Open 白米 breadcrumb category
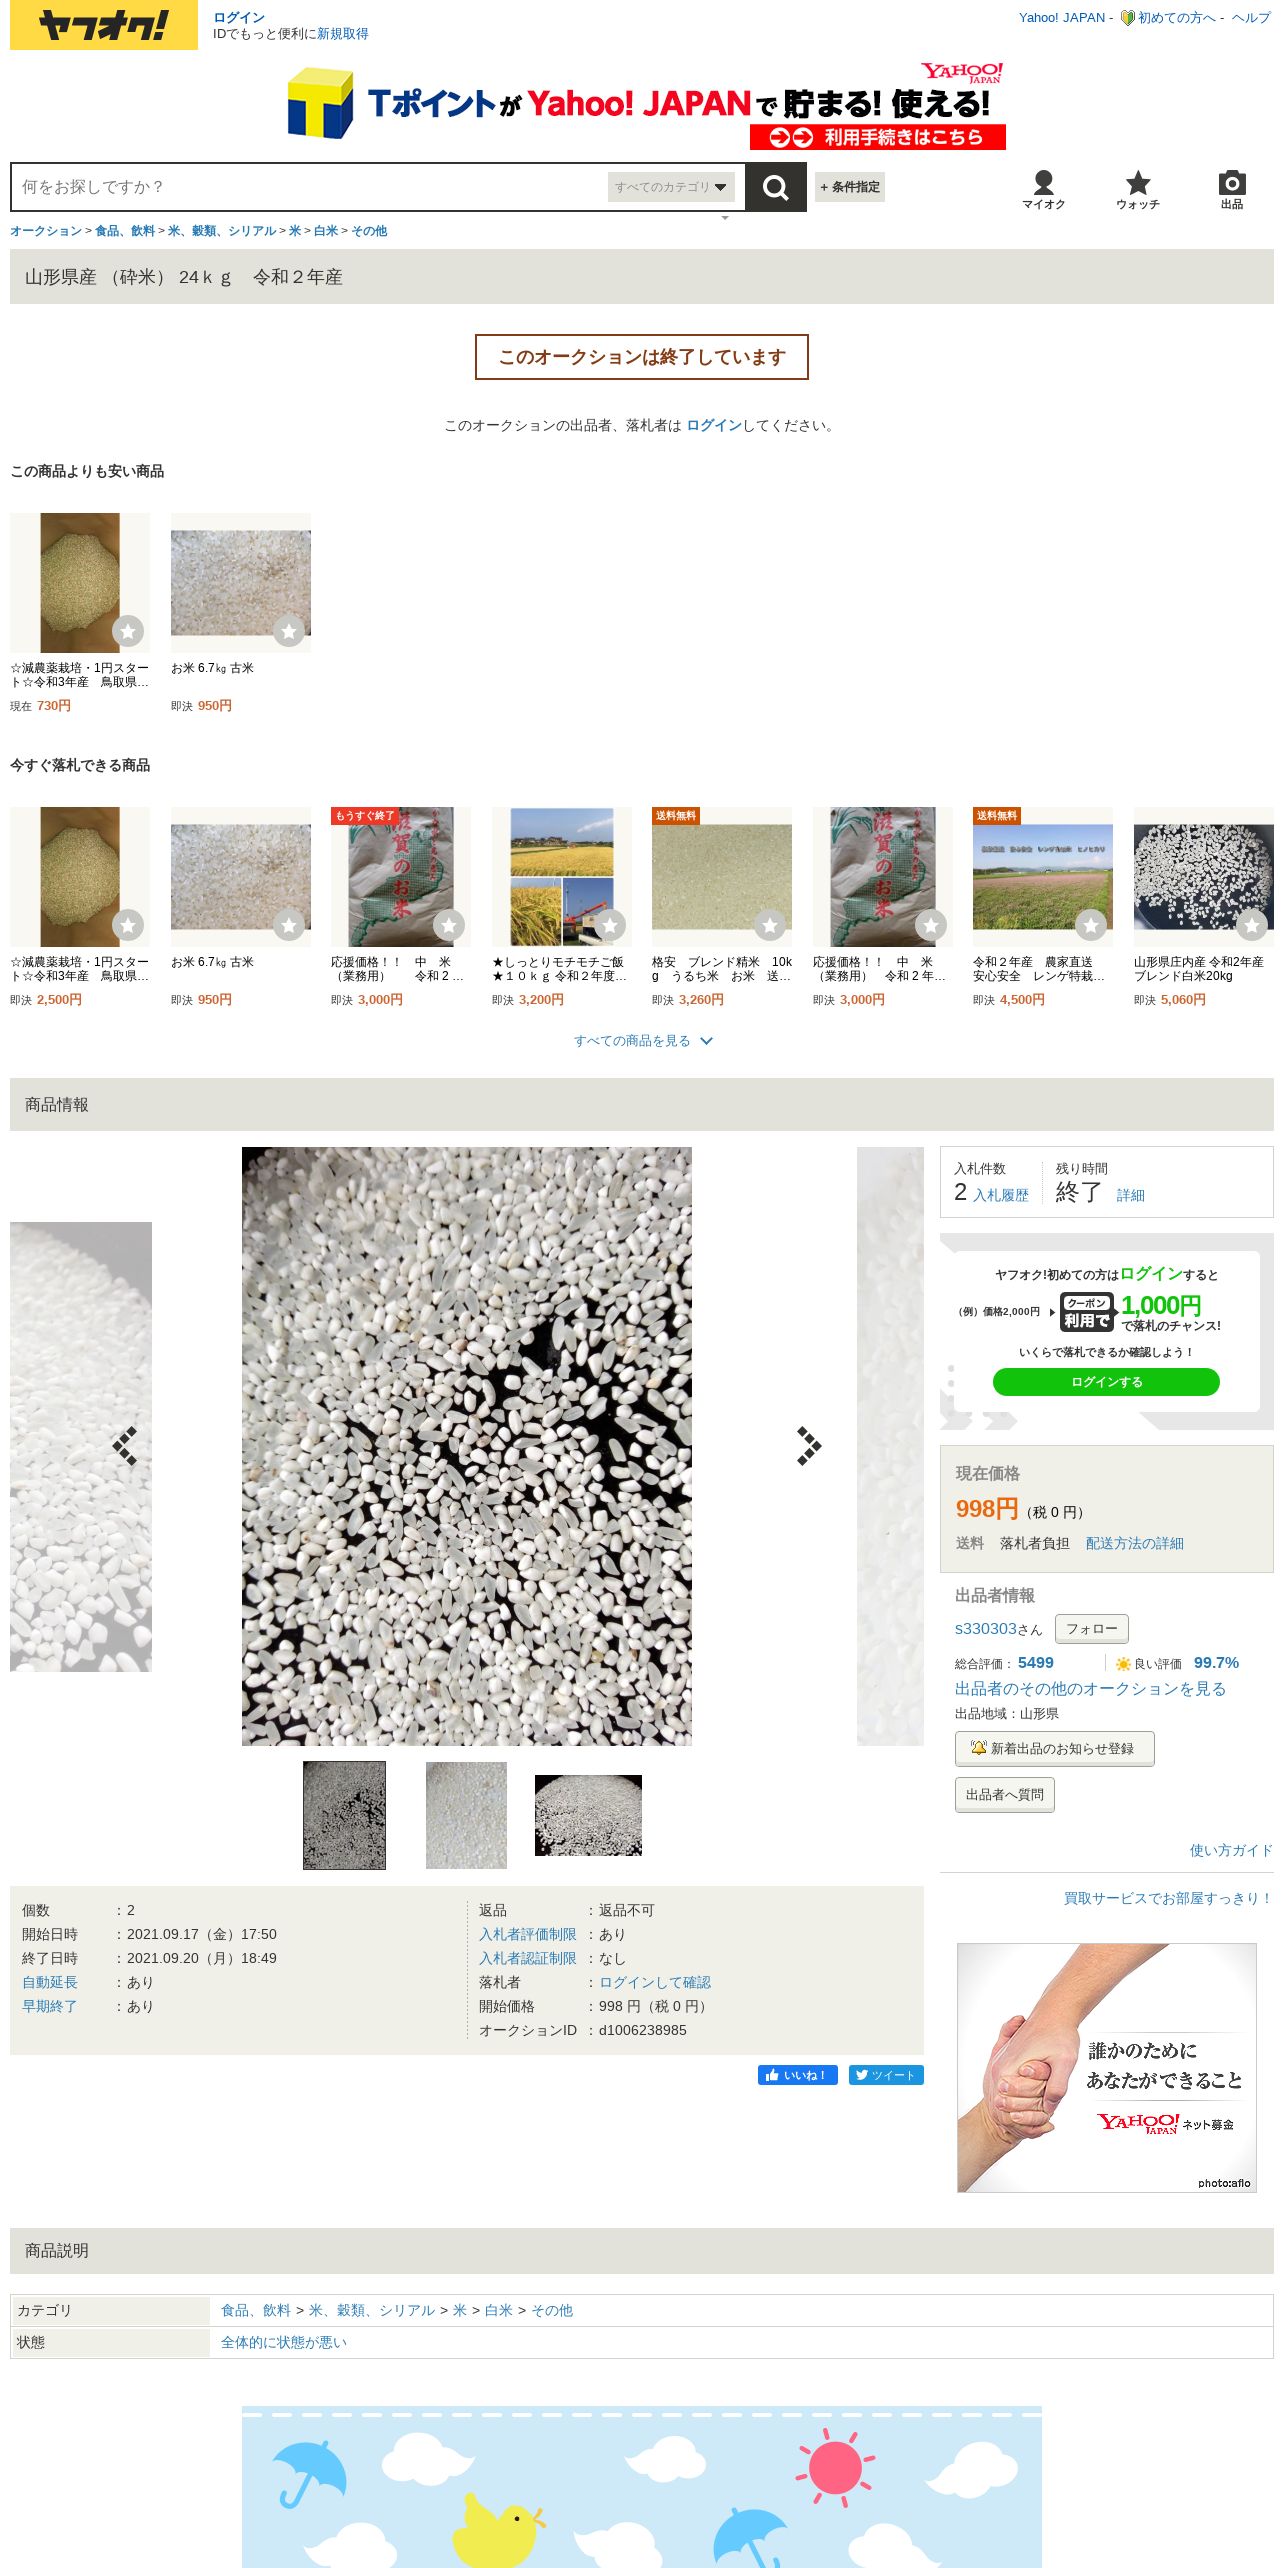 [x=325, y=231]
